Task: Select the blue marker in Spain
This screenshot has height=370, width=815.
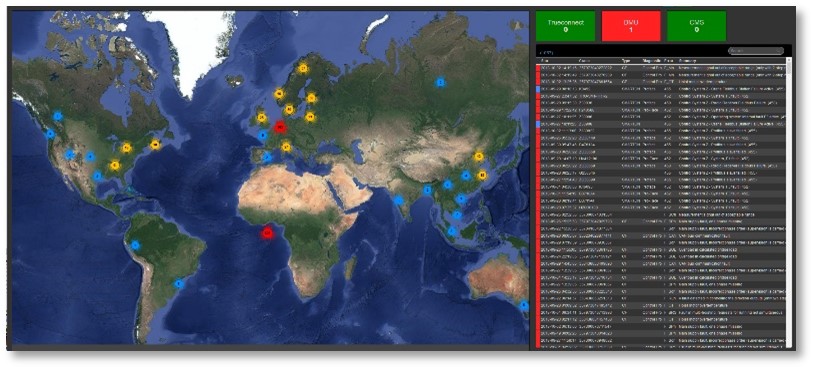Action: coord(267,157)
